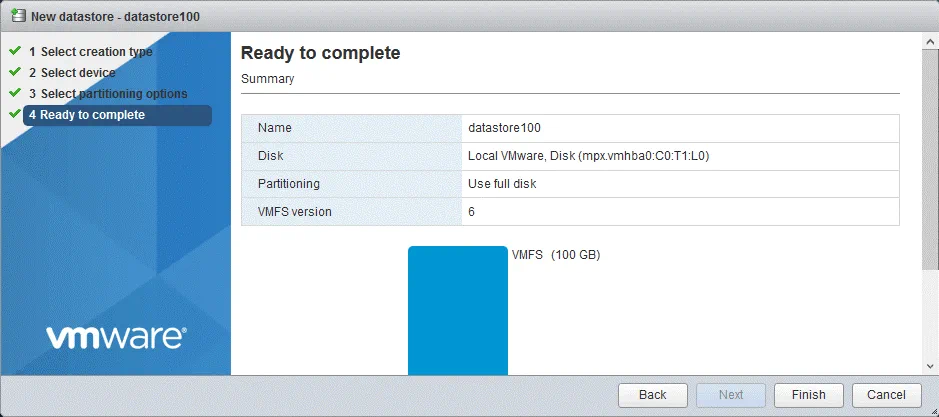Viewport: 939px width, 417px height.
Task: Select the Local VMware Disk value row
Action: 589,156
